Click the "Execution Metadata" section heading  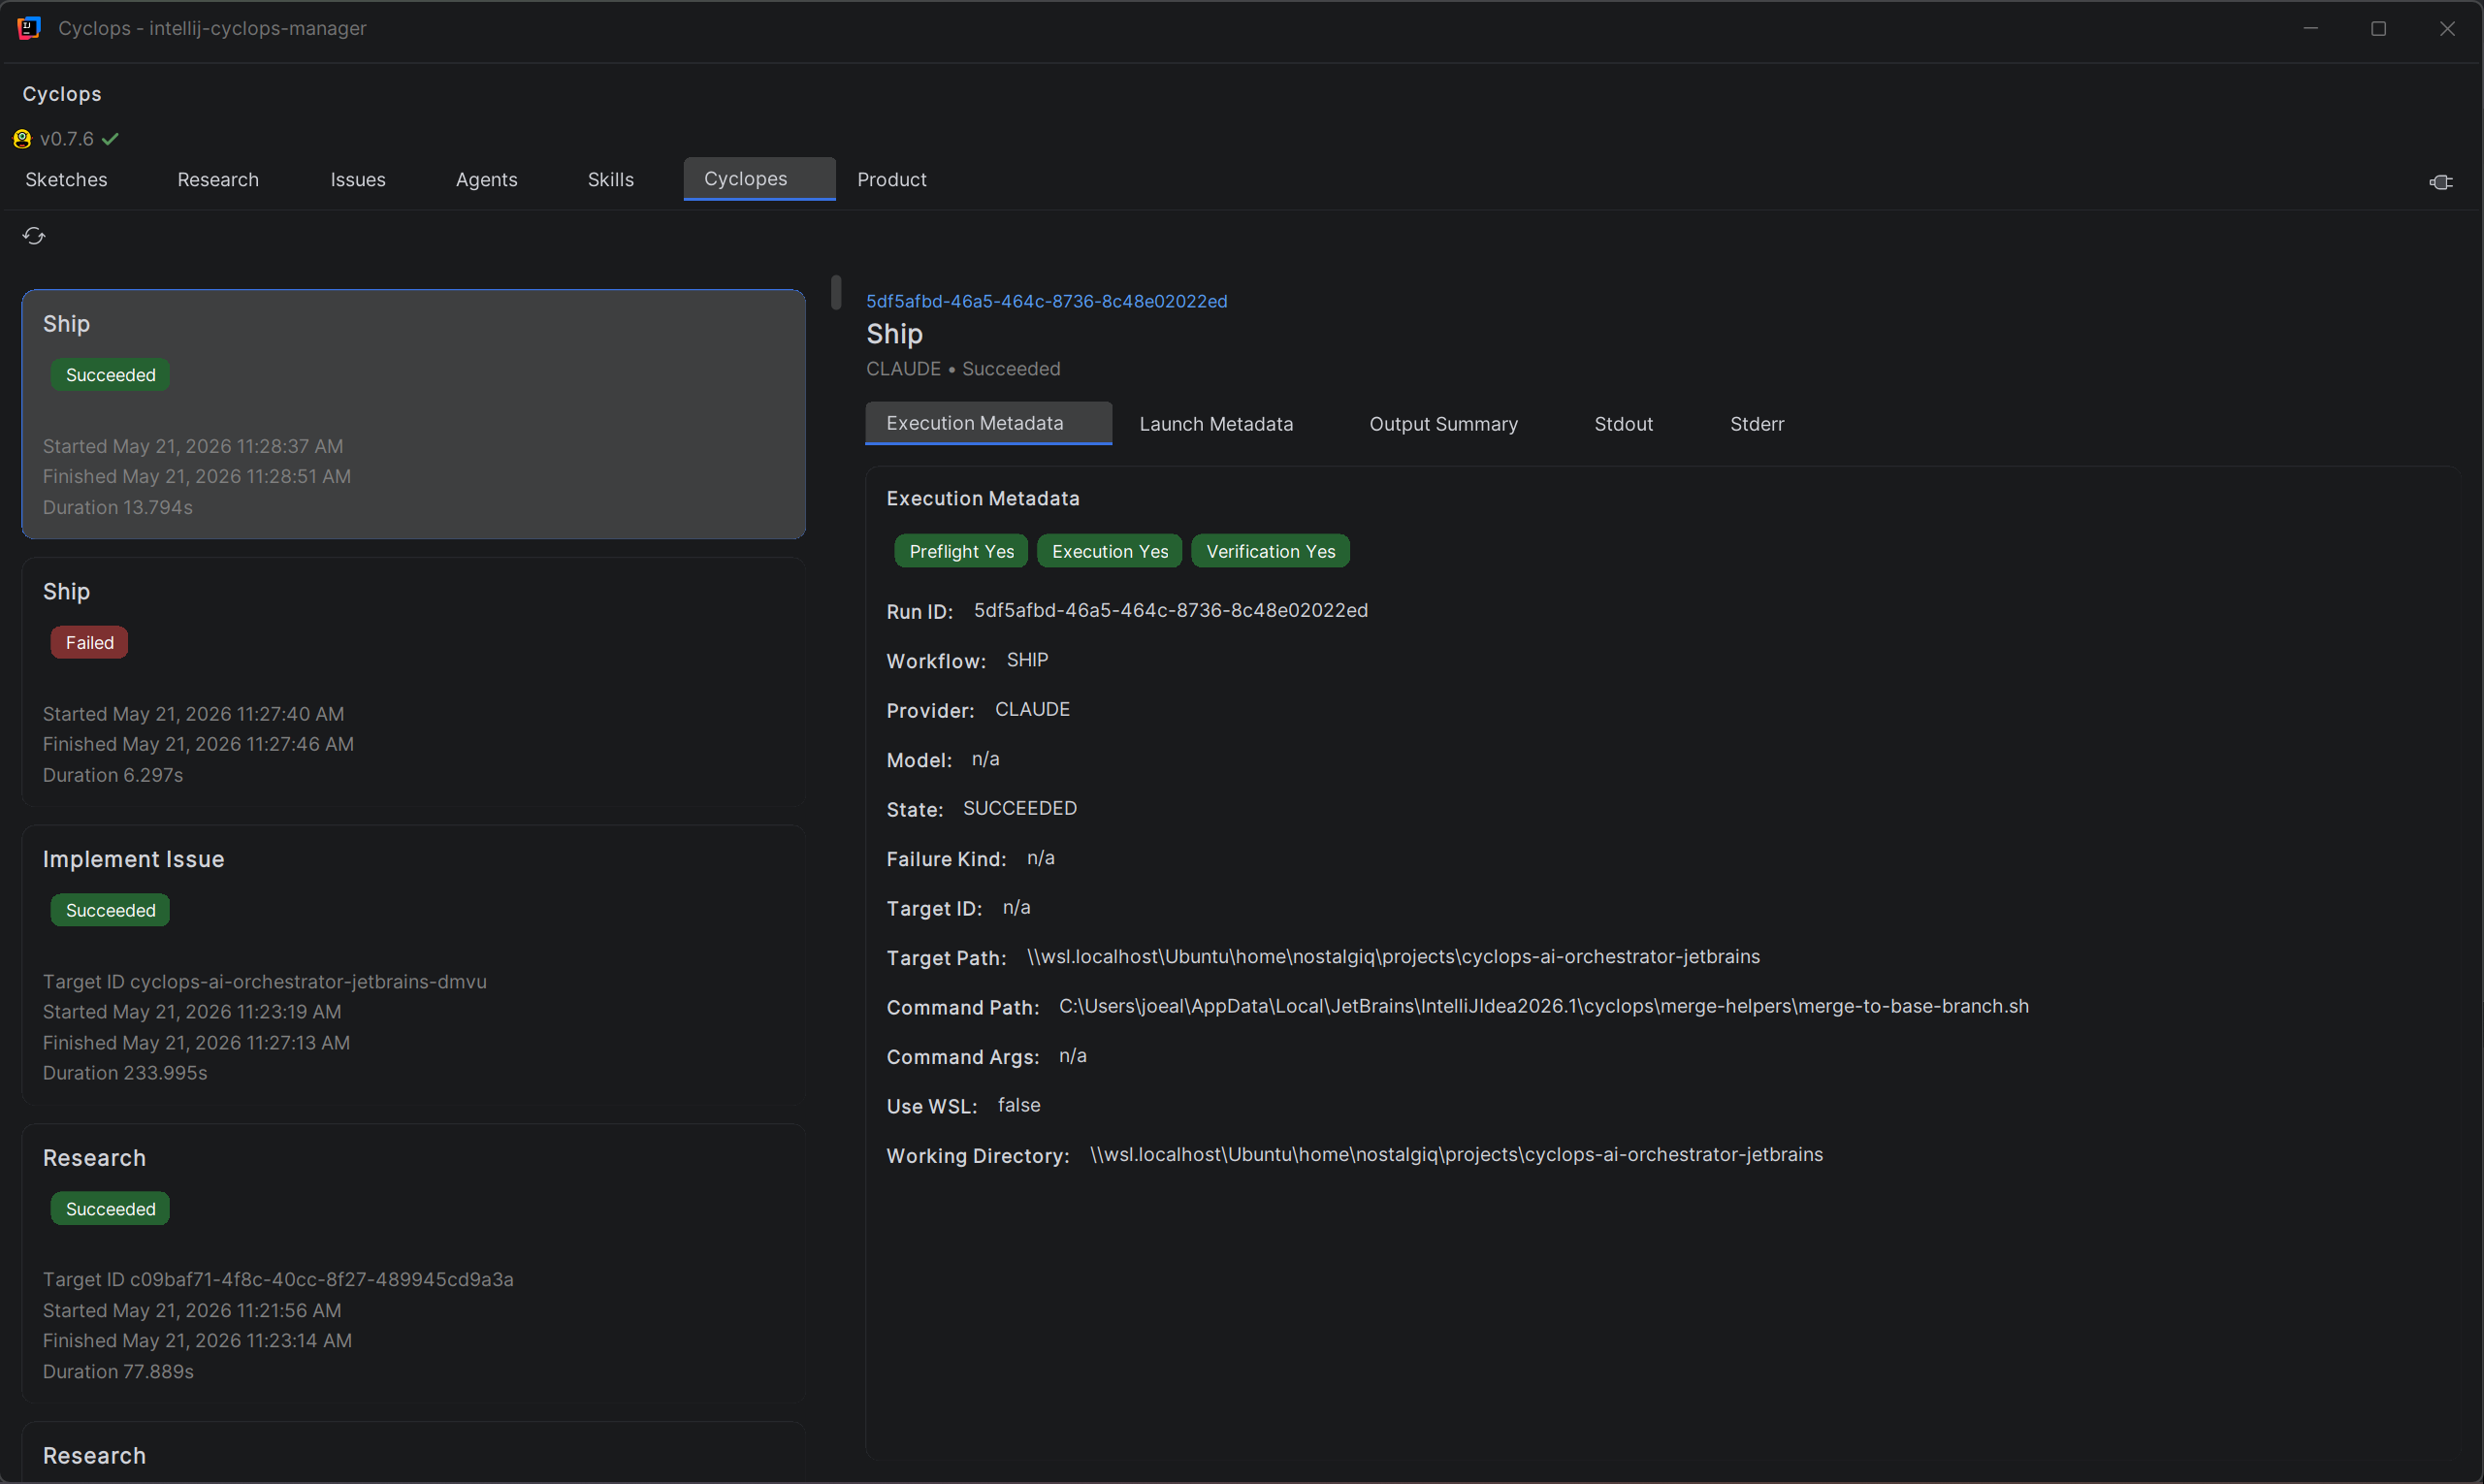coord(983,498)
